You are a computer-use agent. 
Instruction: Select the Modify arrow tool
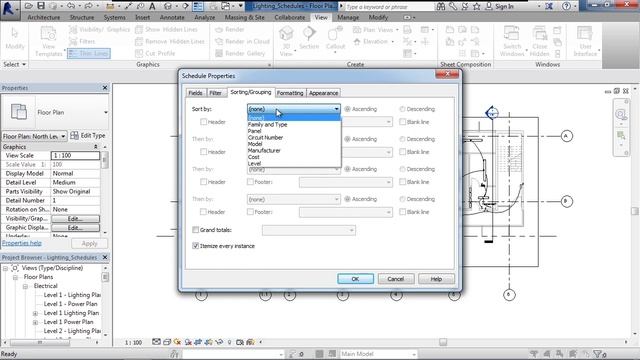[15, 38]
